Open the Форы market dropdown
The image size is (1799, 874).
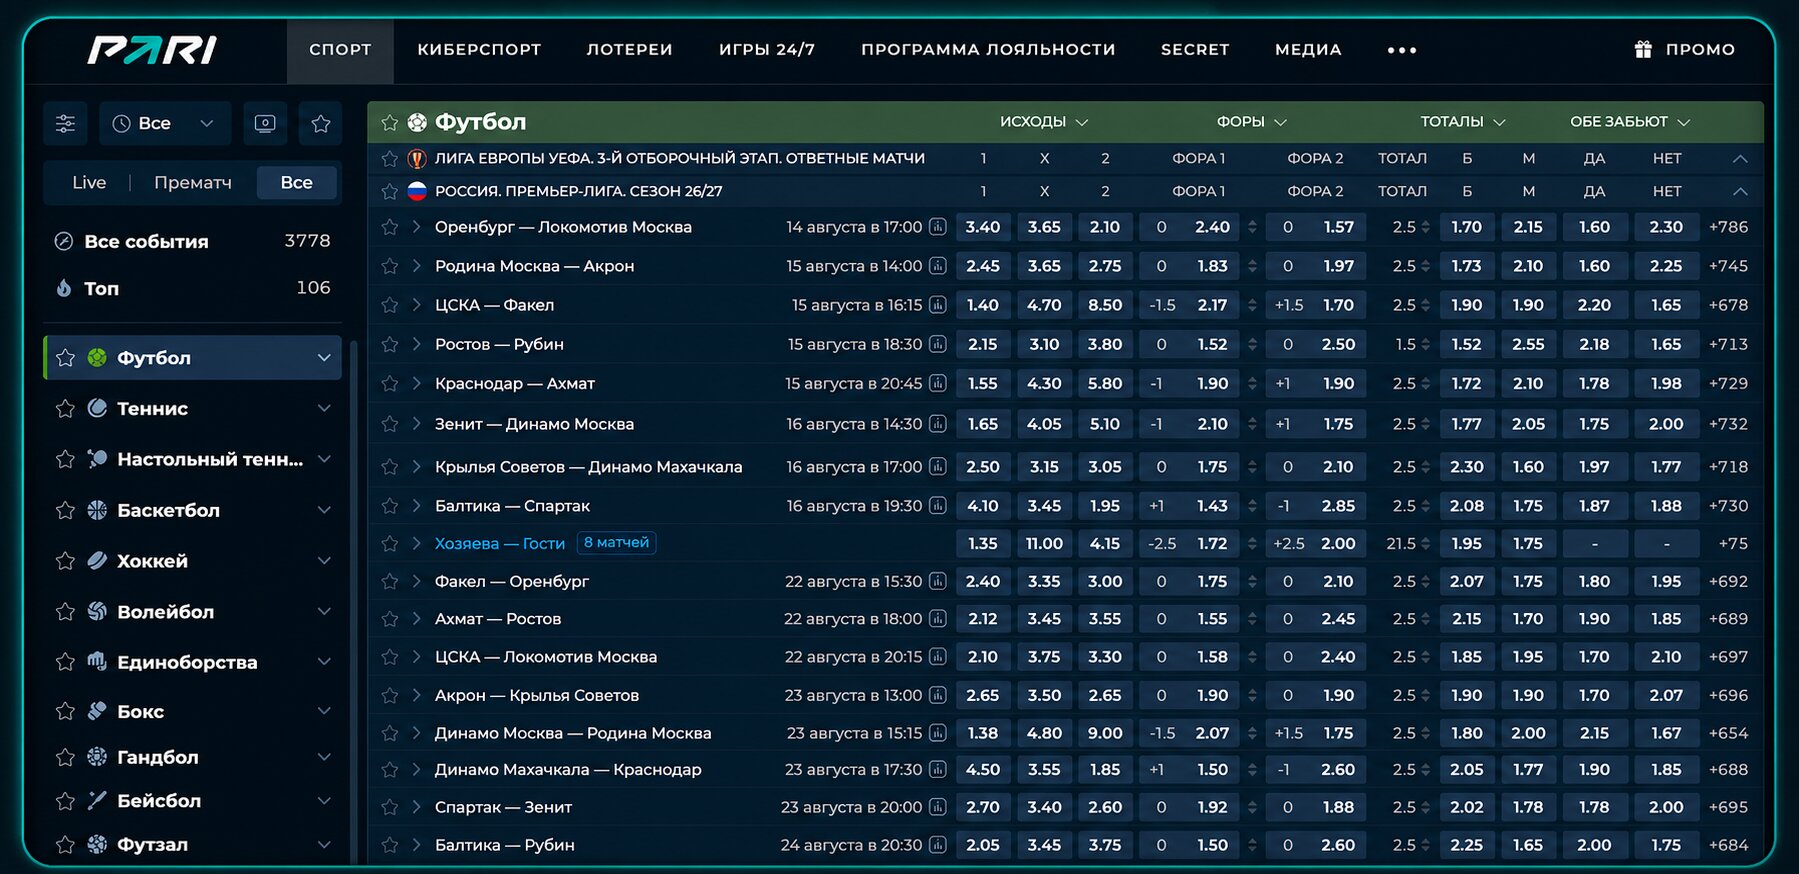[x=1251, y=122]
